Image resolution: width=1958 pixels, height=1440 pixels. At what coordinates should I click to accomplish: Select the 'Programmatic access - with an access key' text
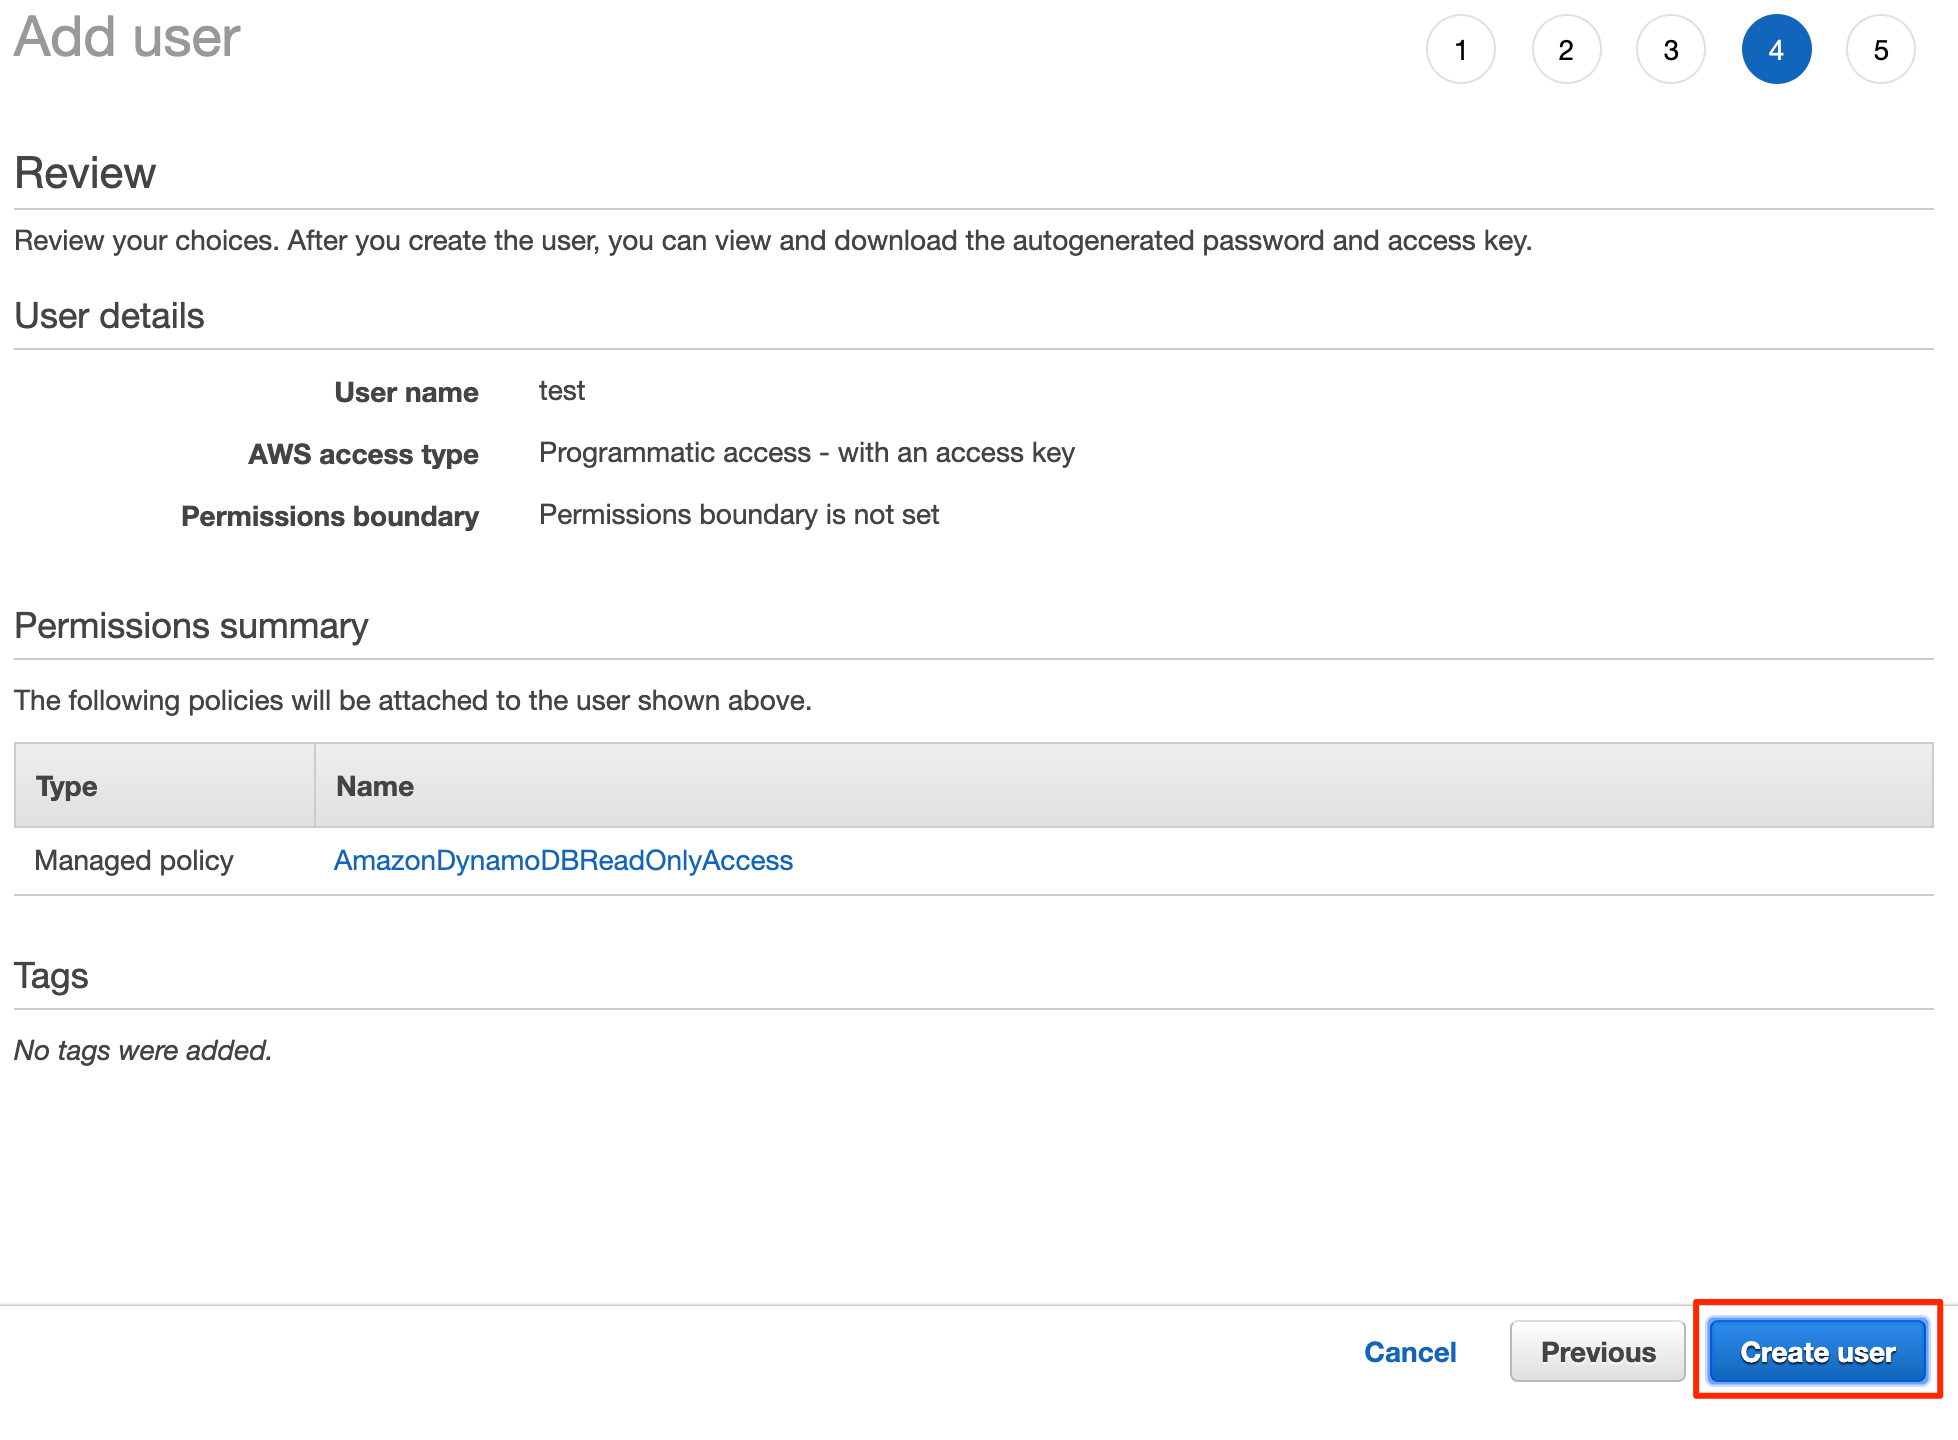pyautogui.click(x=807, y=453)
